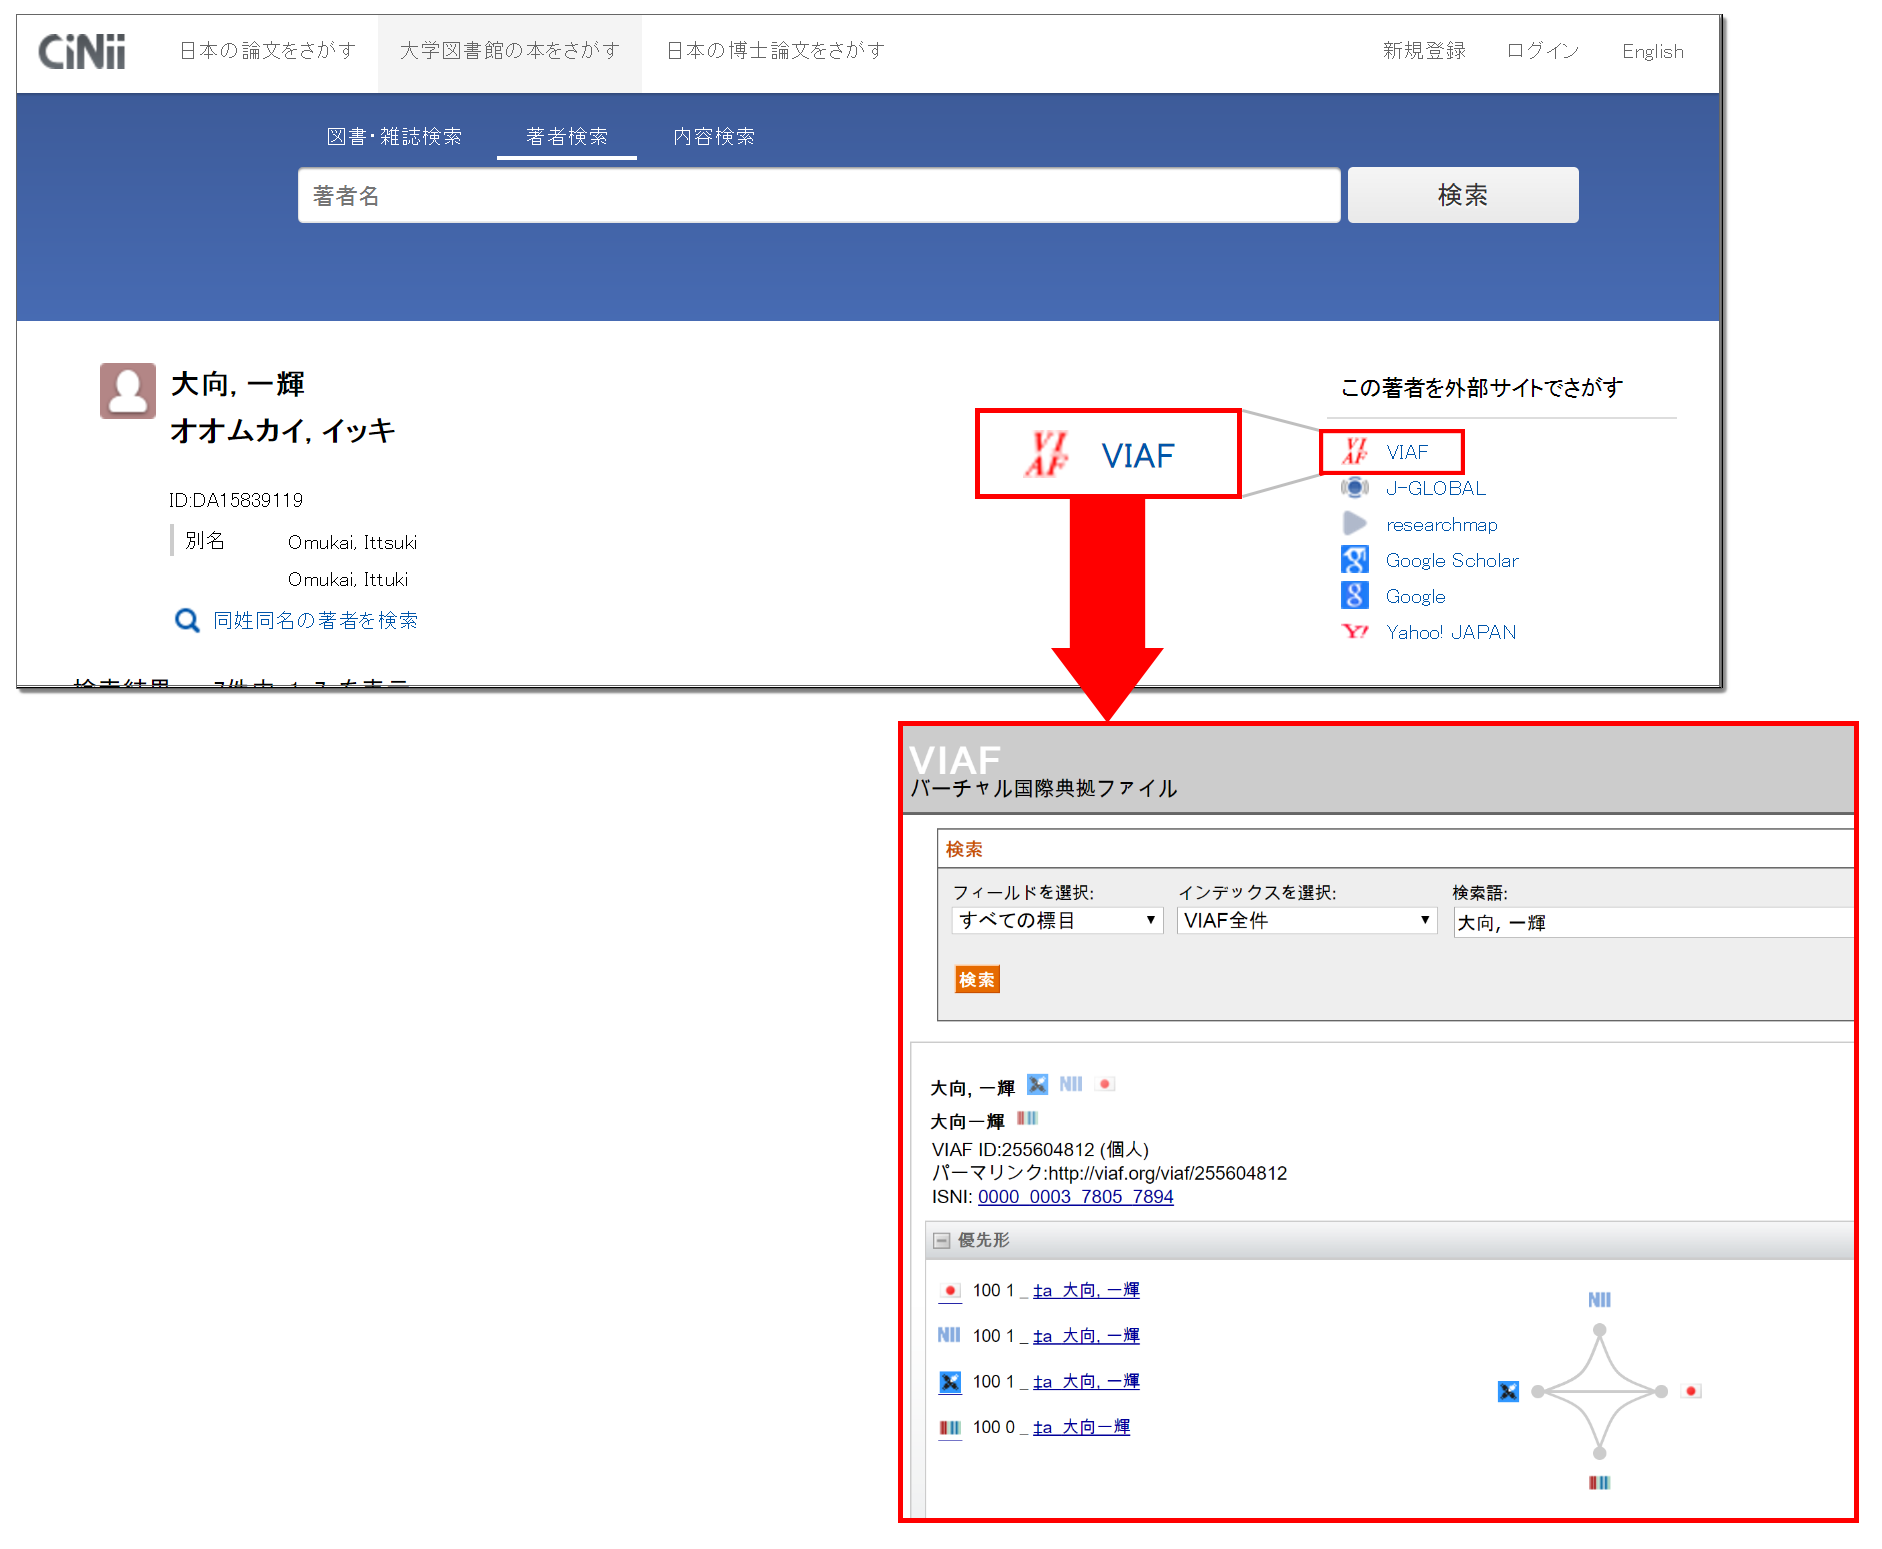Open the VIAF全件 index dropdown

point(1307,920)
